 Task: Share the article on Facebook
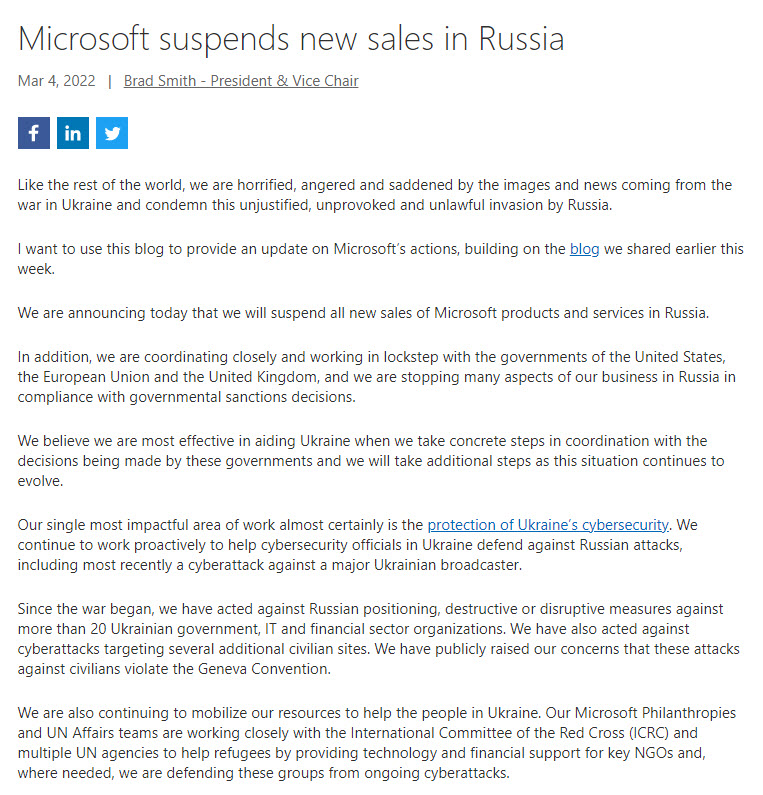tap(33, 133)
